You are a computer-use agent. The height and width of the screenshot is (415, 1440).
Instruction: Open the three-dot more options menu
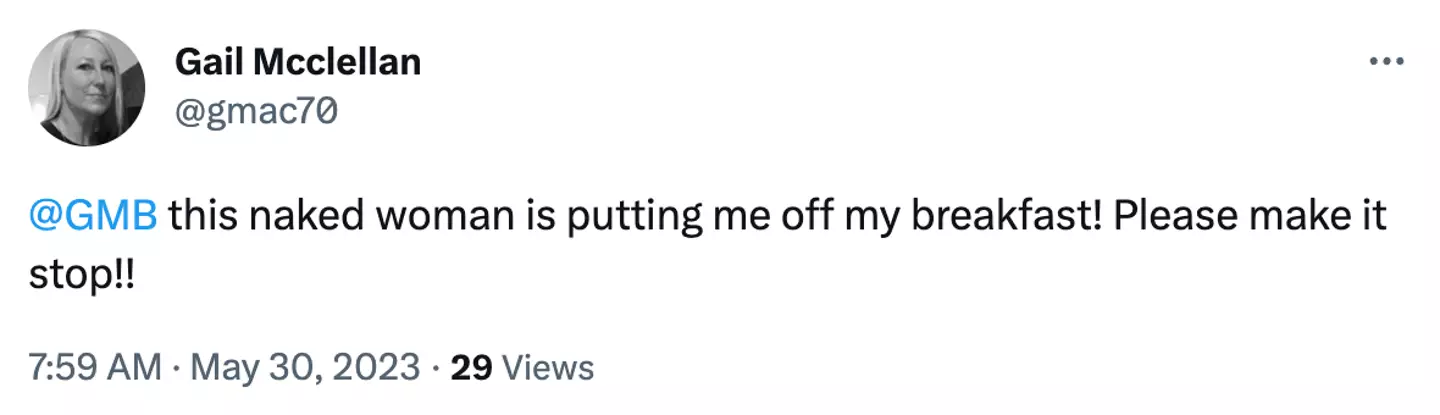click(1386, 62)
